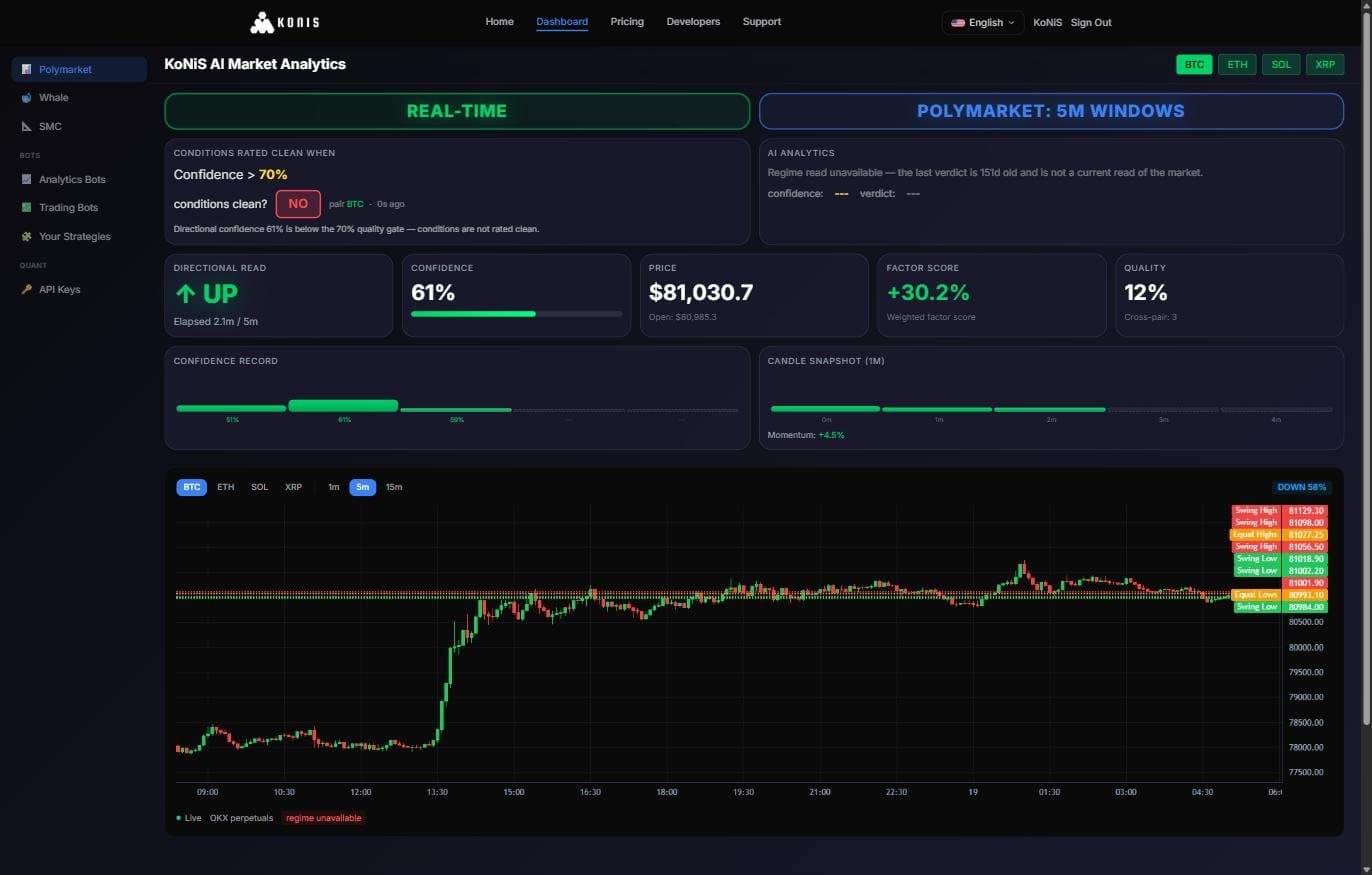1372x875 pixels.
Task: Select ETH in the top-right pair buttons
Action: [1237, 64]
